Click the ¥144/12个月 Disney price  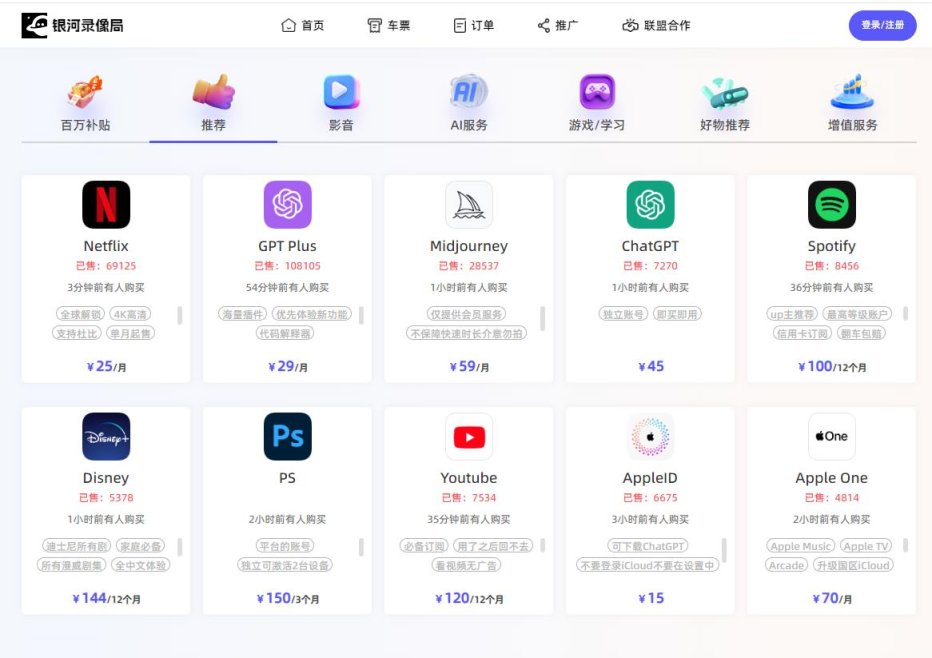[106, 598]
